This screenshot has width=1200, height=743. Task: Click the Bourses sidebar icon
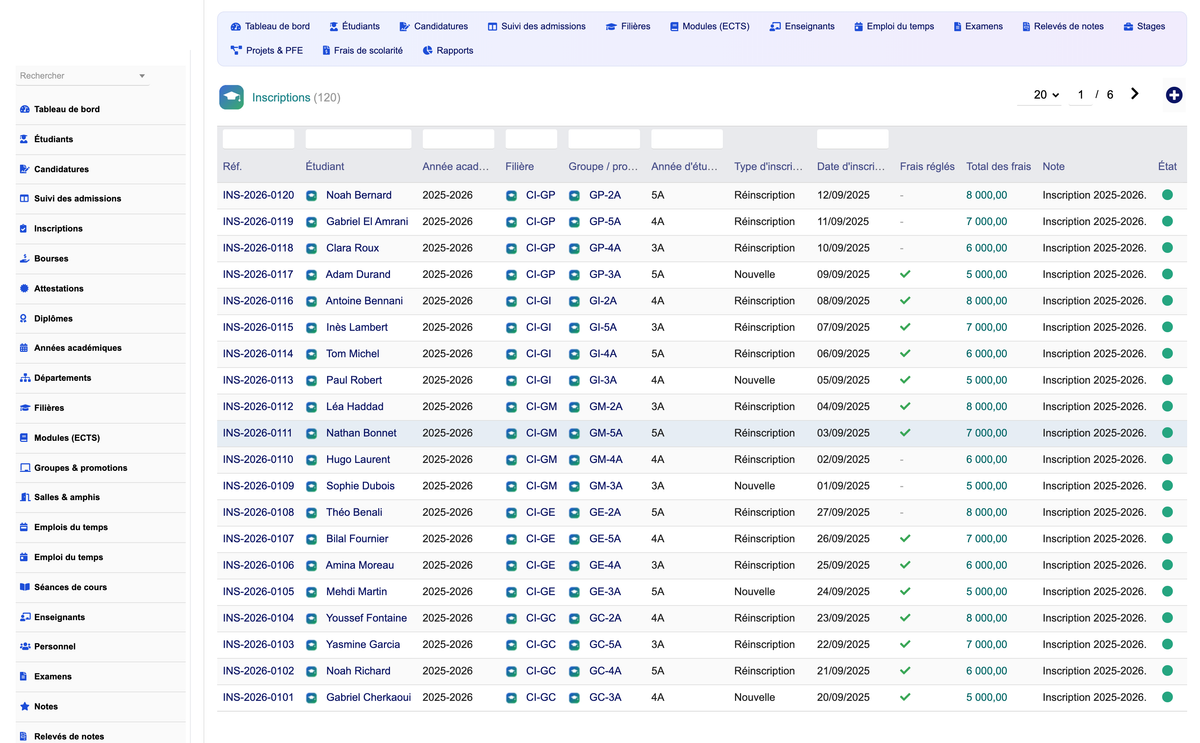point(24,258)
